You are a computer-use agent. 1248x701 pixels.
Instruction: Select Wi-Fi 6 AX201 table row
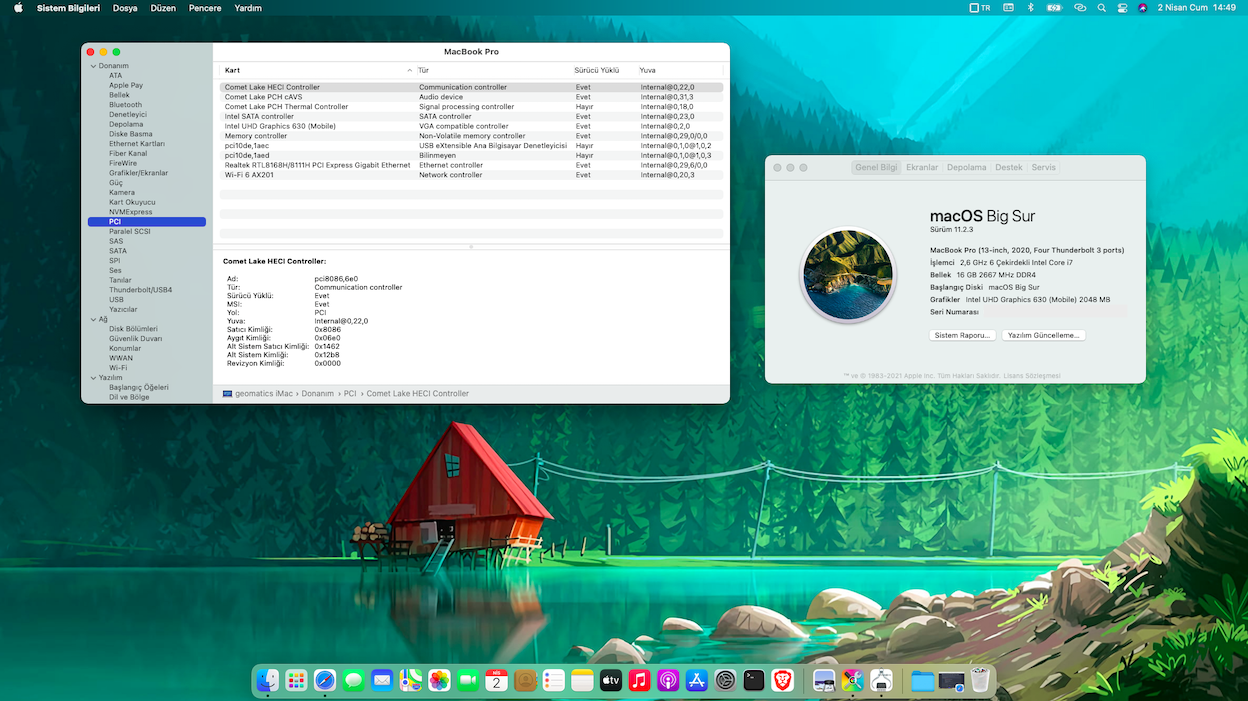click(x=471, y=175)
